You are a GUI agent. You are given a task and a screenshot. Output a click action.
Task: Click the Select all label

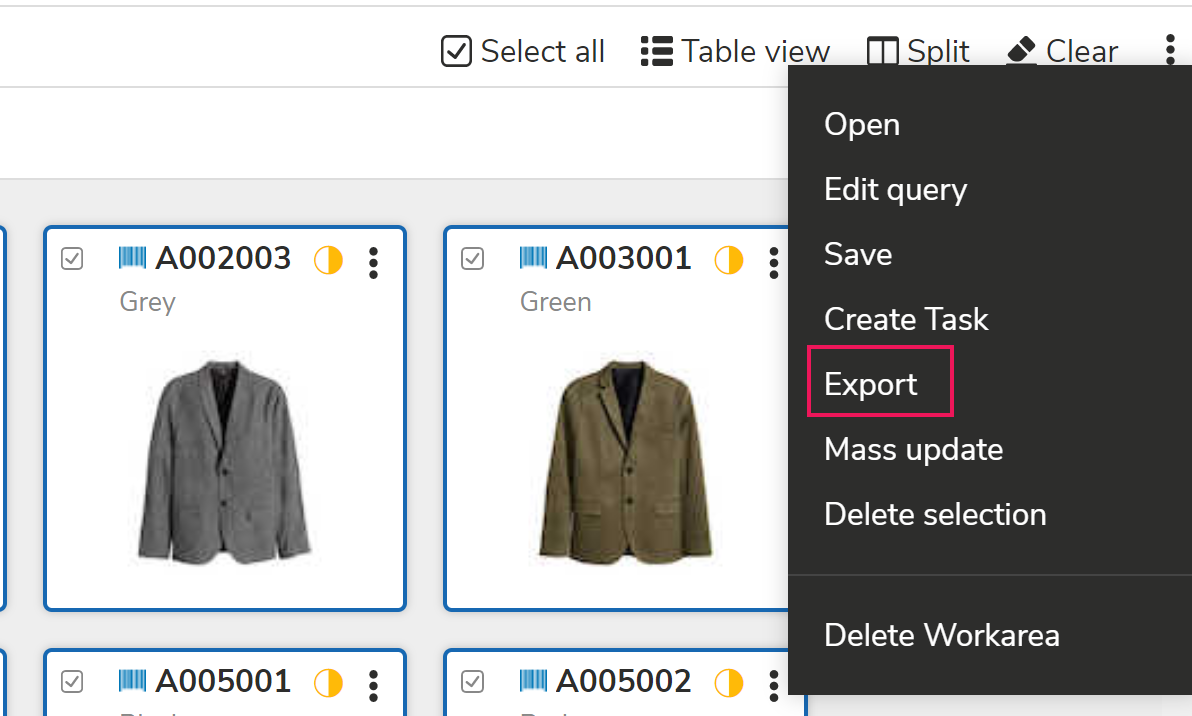(x=543, y=52)
